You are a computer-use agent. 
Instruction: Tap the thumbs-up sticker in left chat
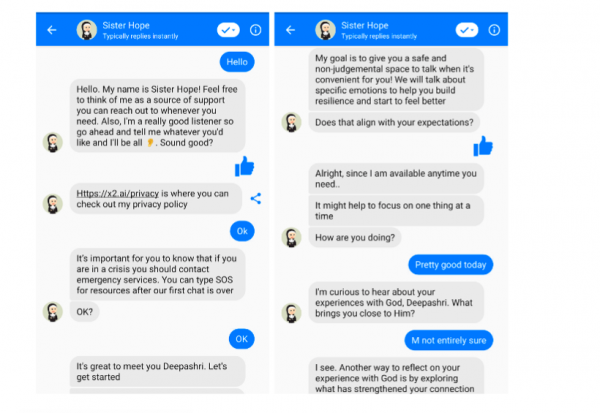pyautogui.click(x=244, y=166)
